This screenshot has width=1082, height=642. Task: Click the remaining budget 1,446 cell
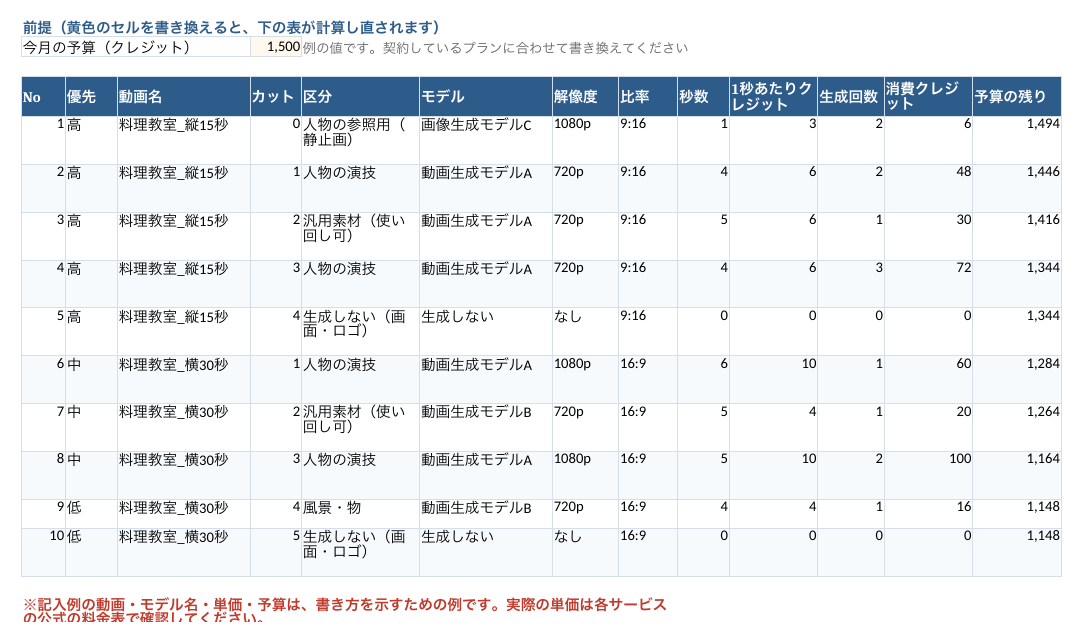pos(1016,188)
